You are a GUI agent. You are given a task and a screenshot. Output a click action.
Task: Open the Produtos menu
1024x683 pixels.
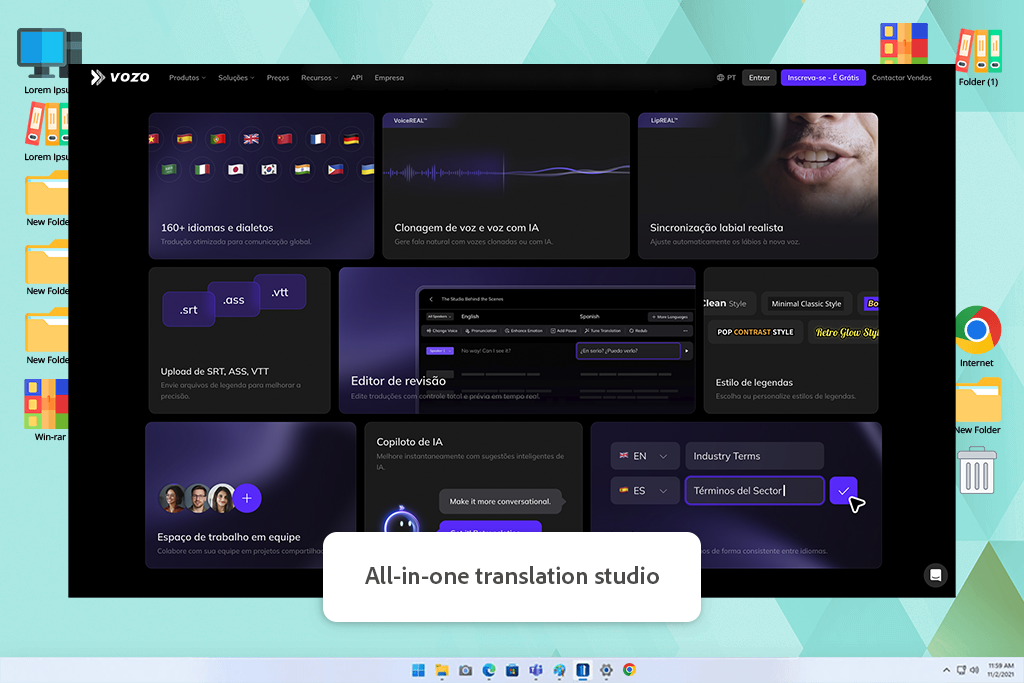pyautogui.click(x=187, y=78)
